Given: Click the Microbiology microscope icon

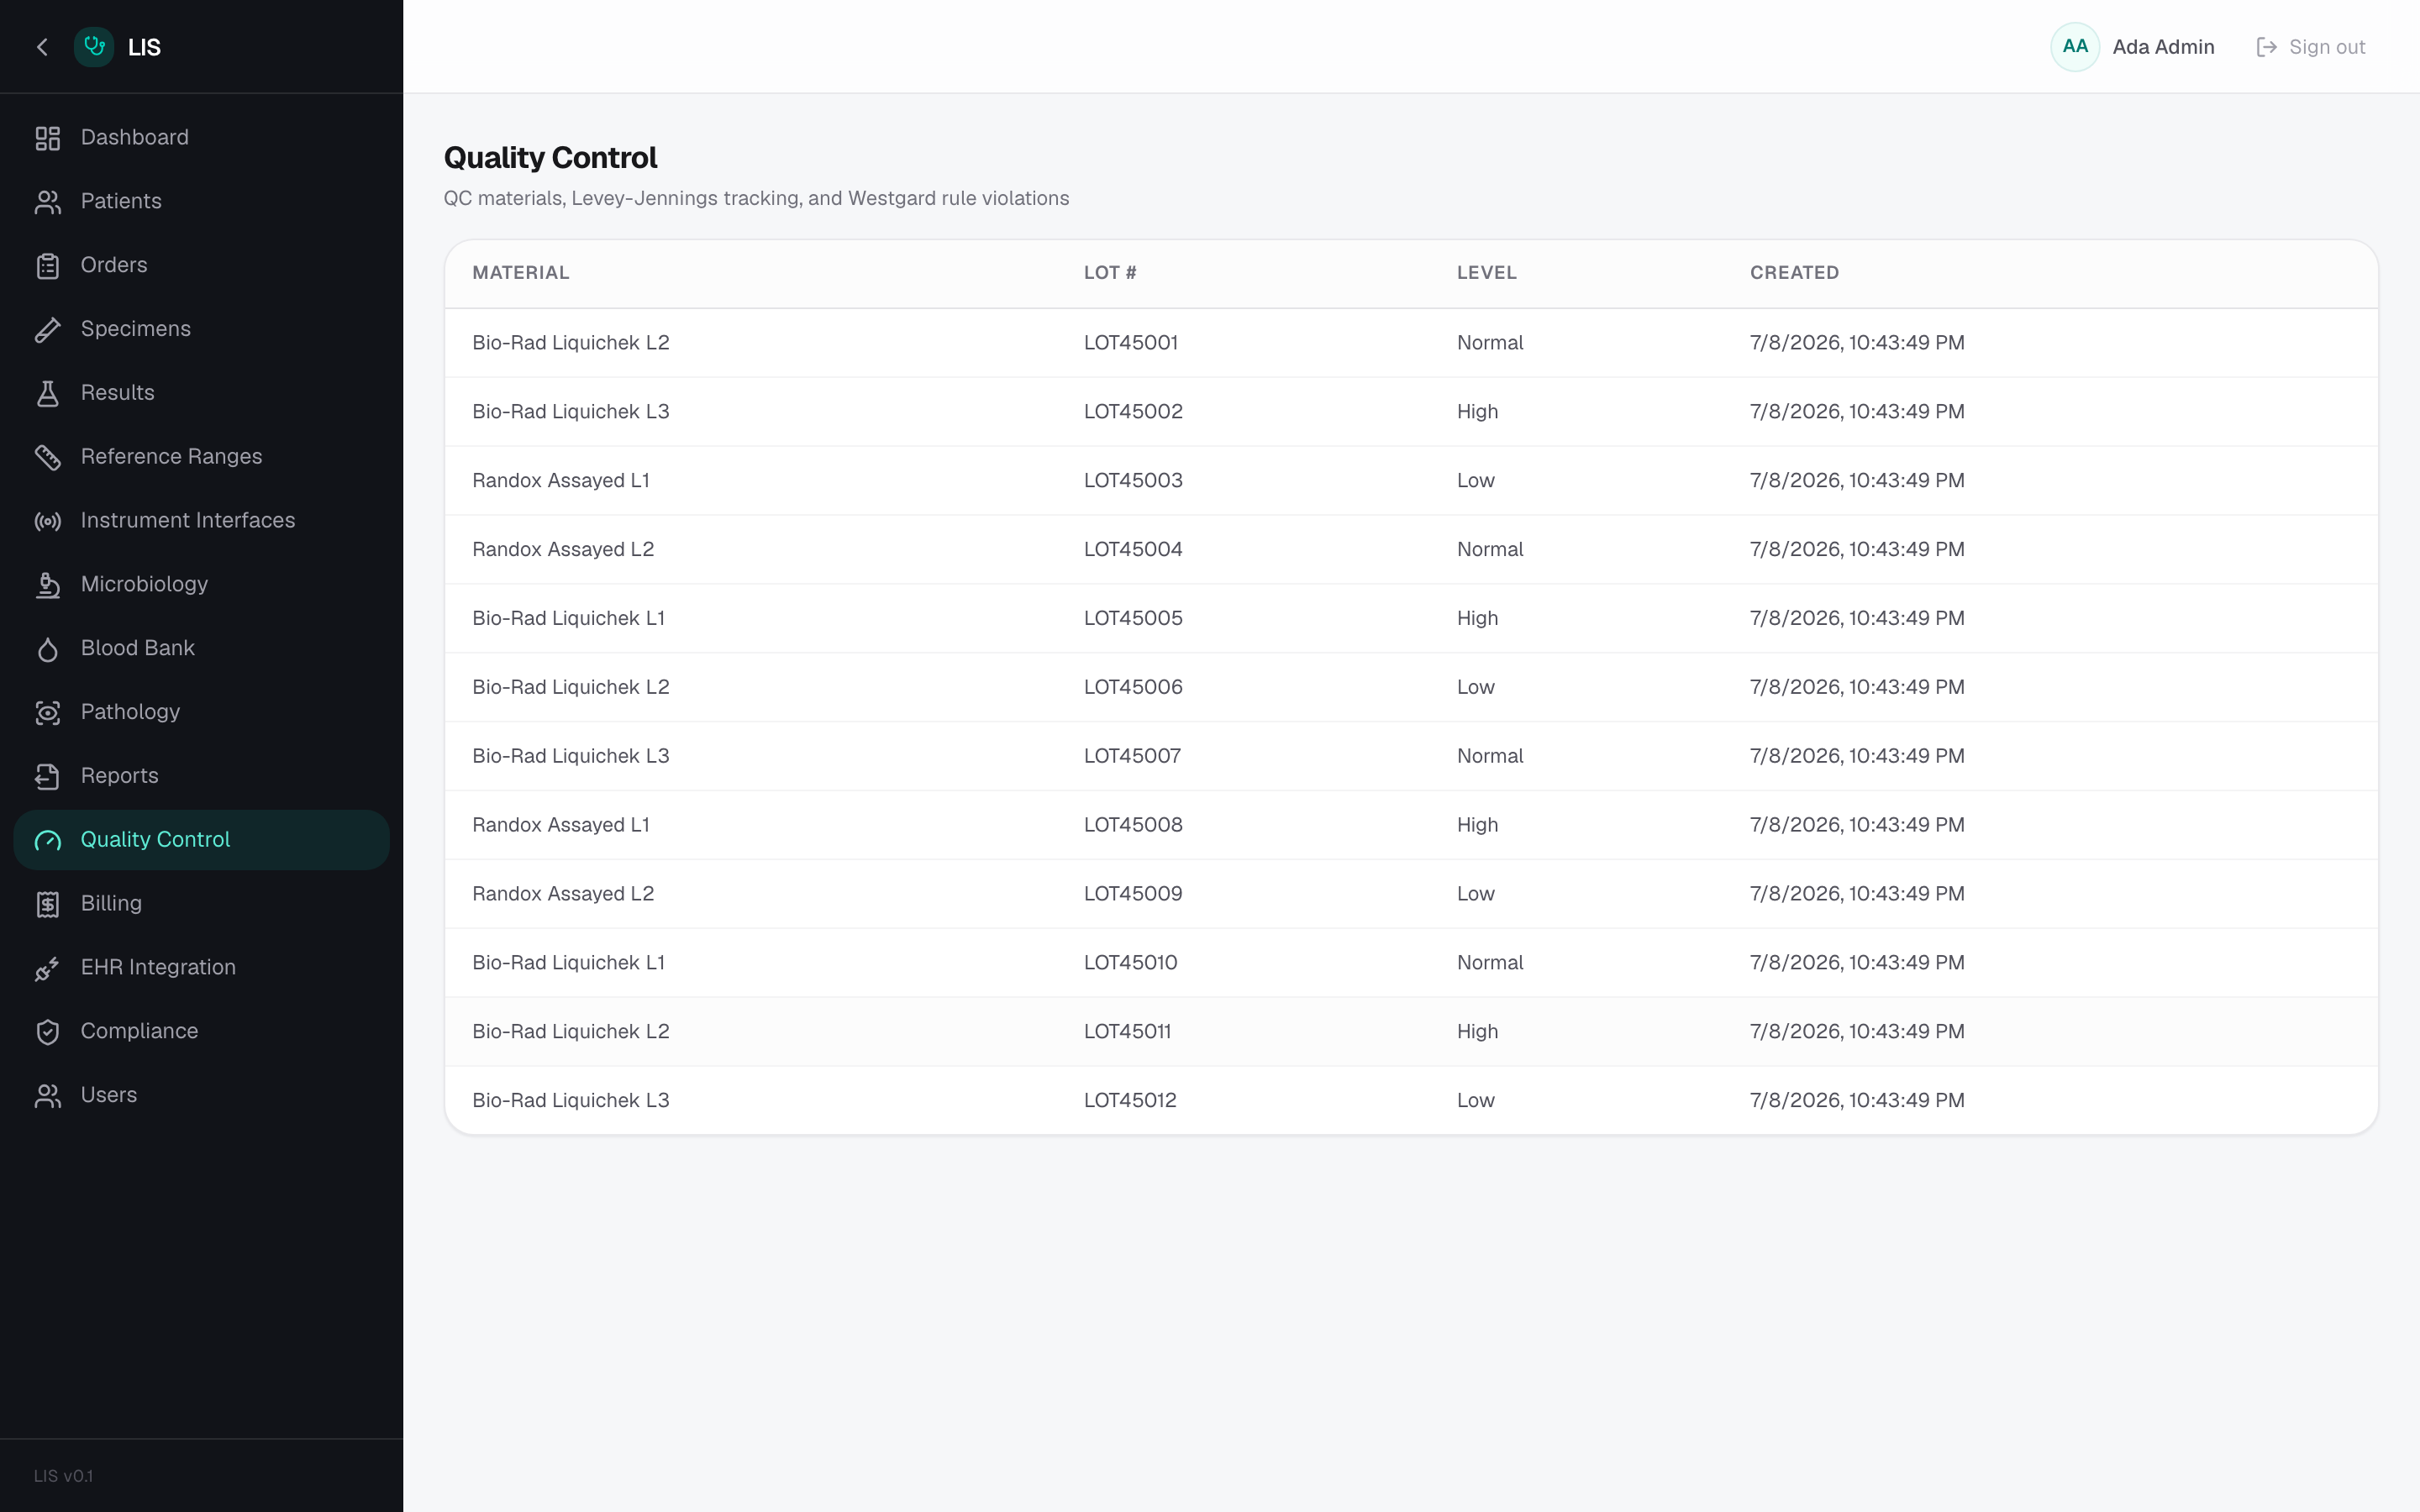Looking at the screenshot, I should click(48, 585).
